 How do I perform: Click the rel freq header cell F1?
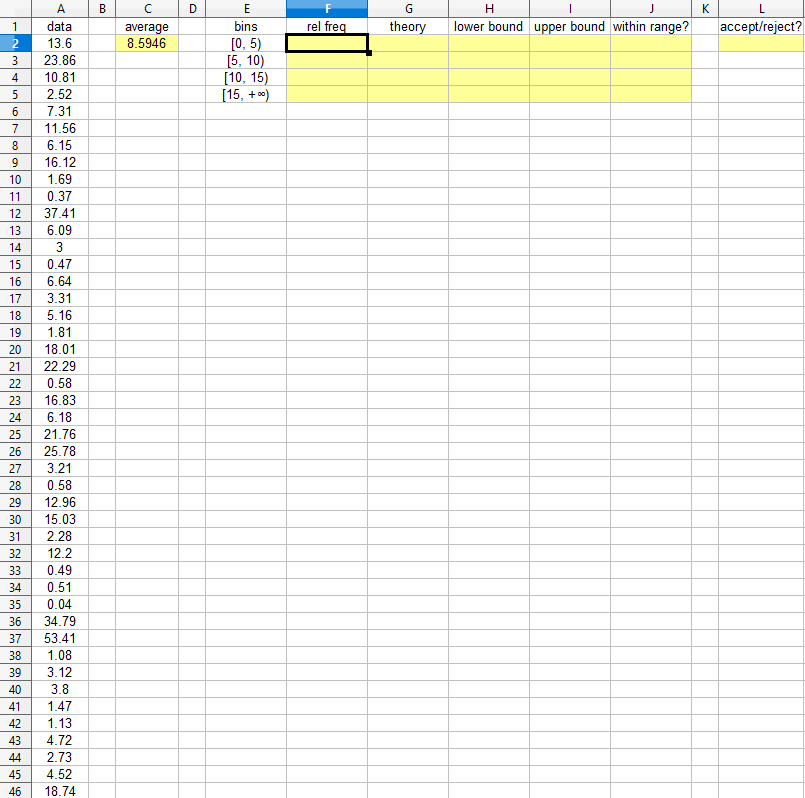pyautogui.click(x=327, y=26)
